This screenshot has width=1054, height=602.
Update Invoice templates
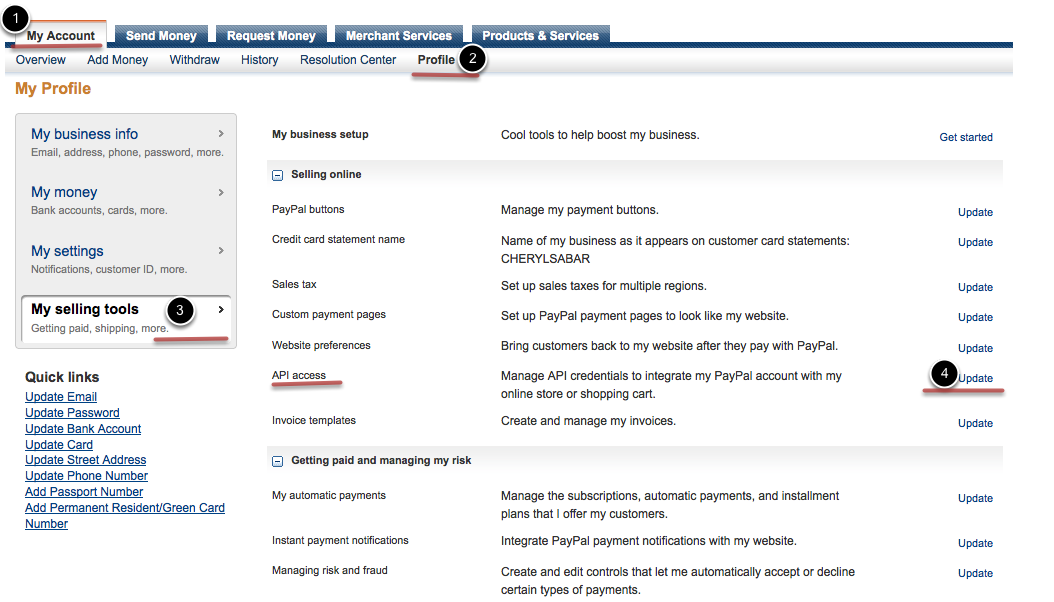[x=975, y=423]
